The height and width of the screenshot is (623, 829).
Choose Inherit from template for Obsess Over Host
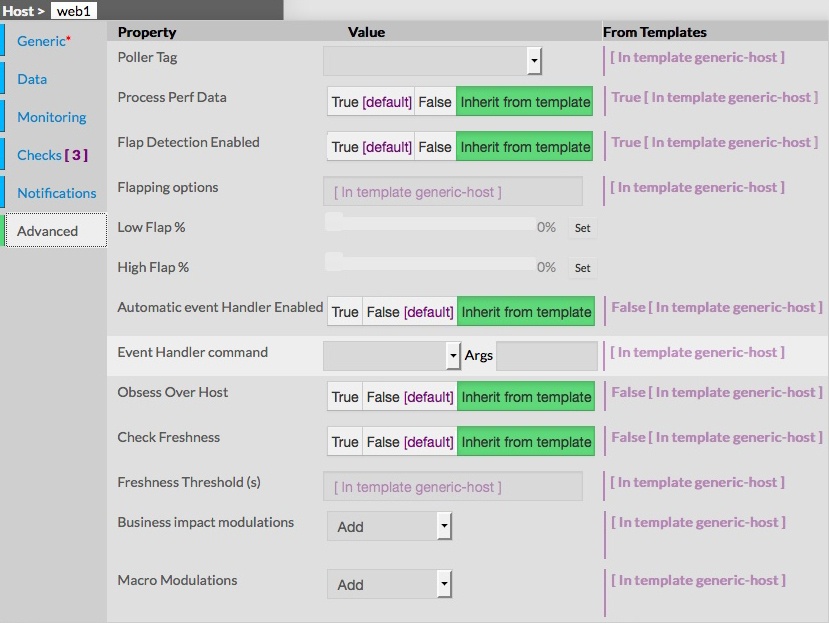coord(526,397)
